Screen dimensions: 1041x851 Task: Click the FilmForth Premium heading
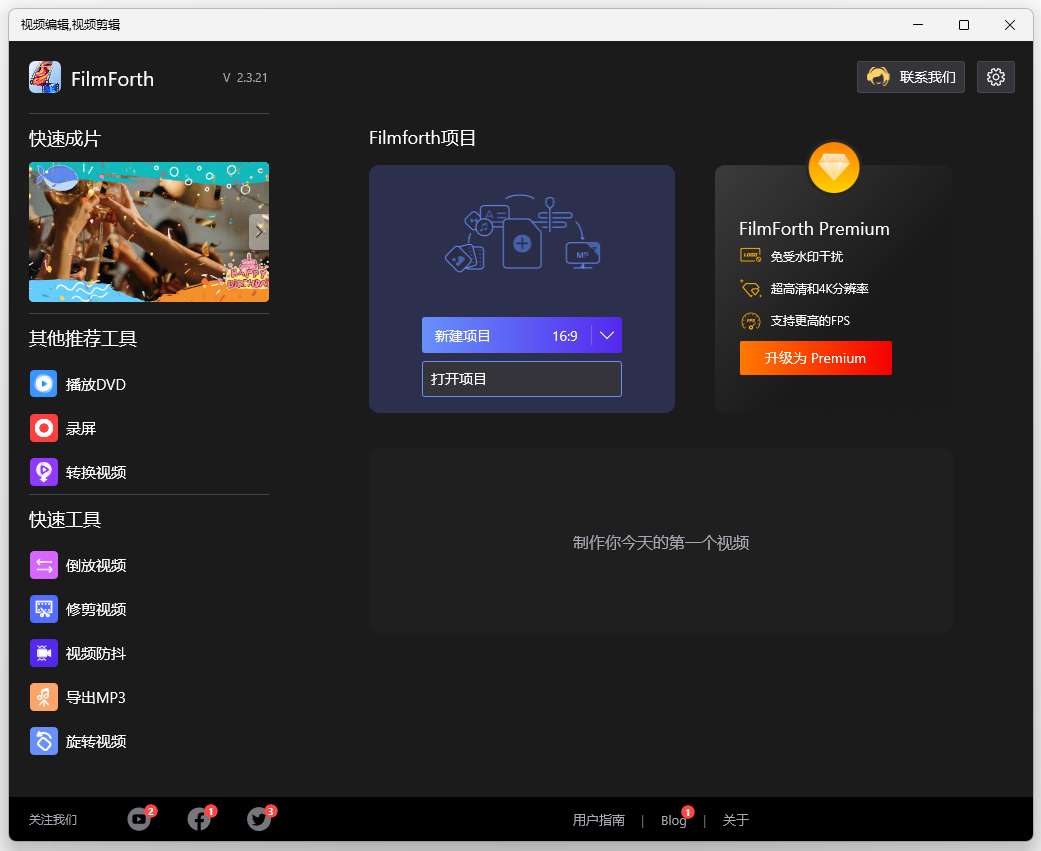tap(814, 228)
